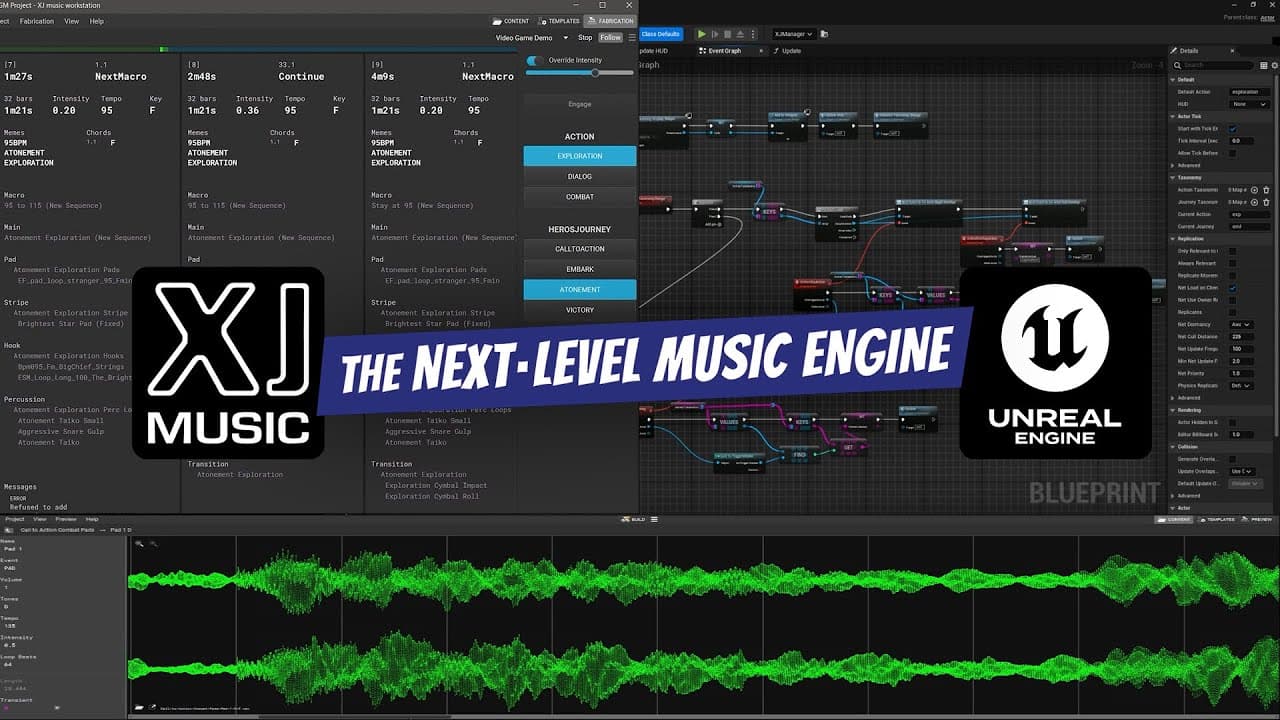This screenshot has width=1280, height=720.
Task: Select Embark in HerosJourney
Action: pos(580,269)
